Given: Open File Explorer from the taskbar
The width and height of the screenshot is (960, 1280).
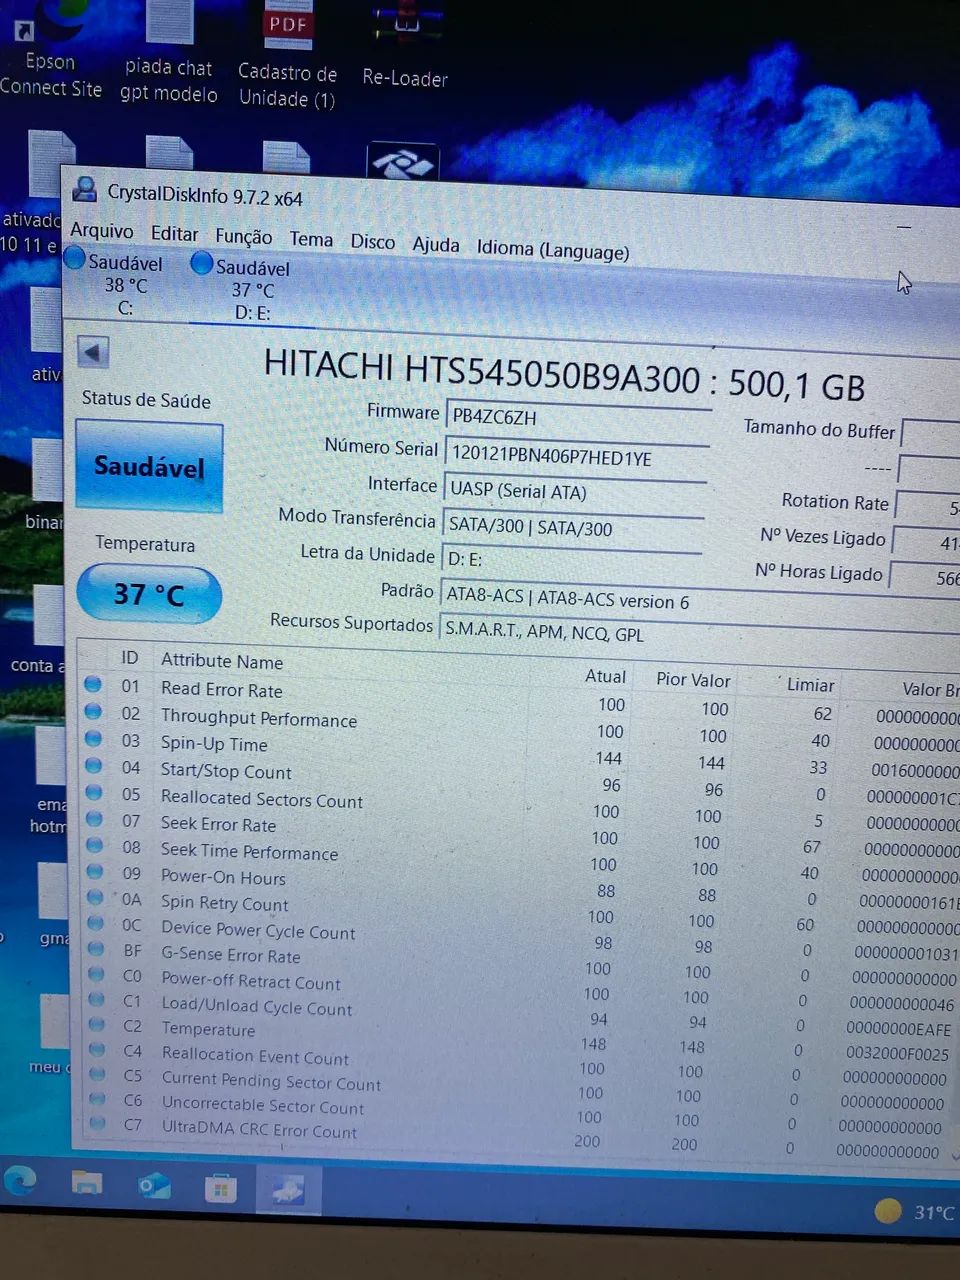Looking at the screenshot, I should (87, 1185).
